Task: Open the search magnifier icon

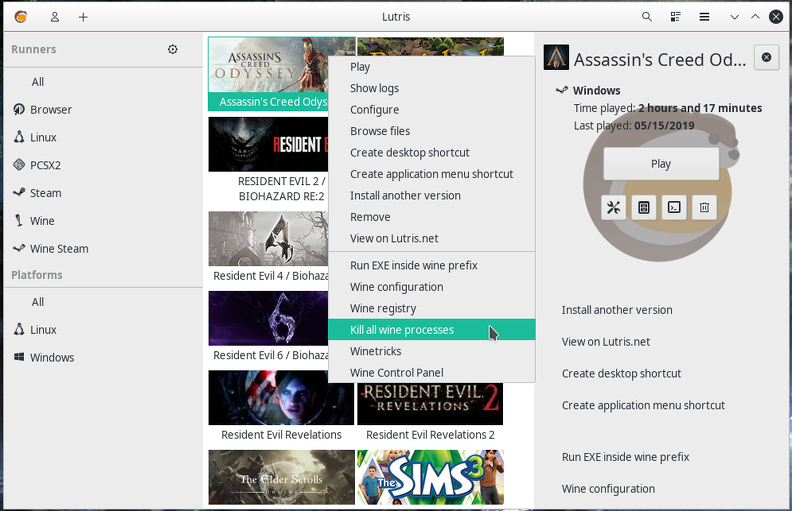Action: 647,17
